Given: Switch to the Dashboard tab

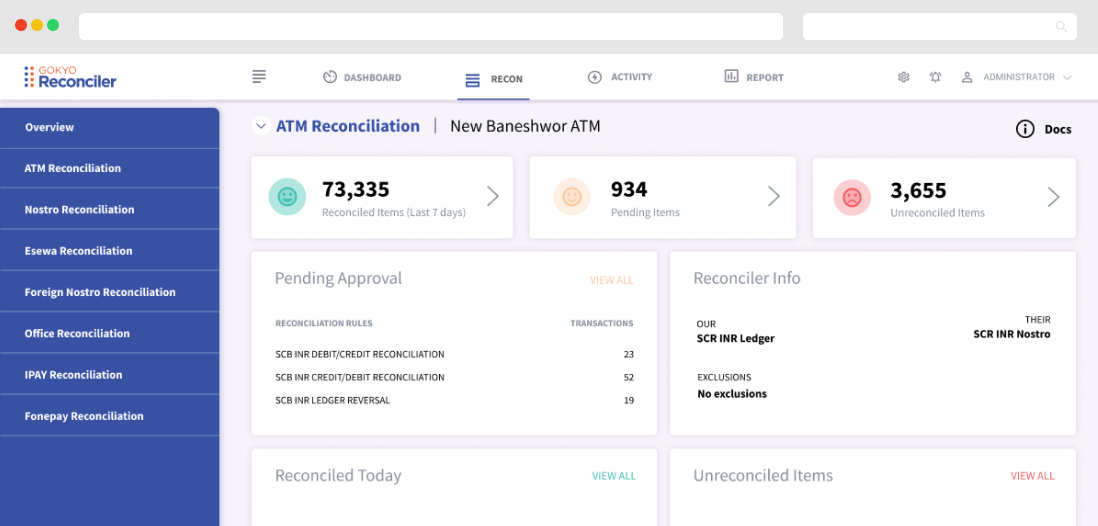Looking at the screenshot, I should pos(362,77).
